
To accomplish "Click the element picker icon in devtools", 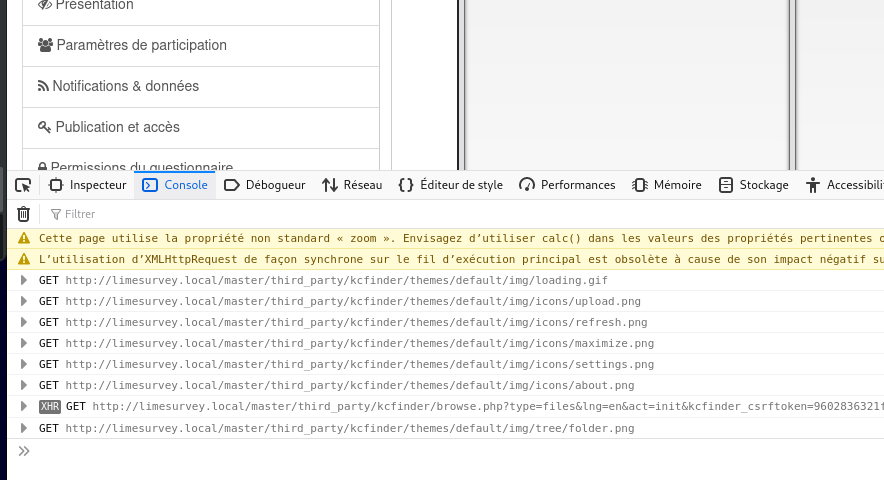I will (x=23, y=185).
